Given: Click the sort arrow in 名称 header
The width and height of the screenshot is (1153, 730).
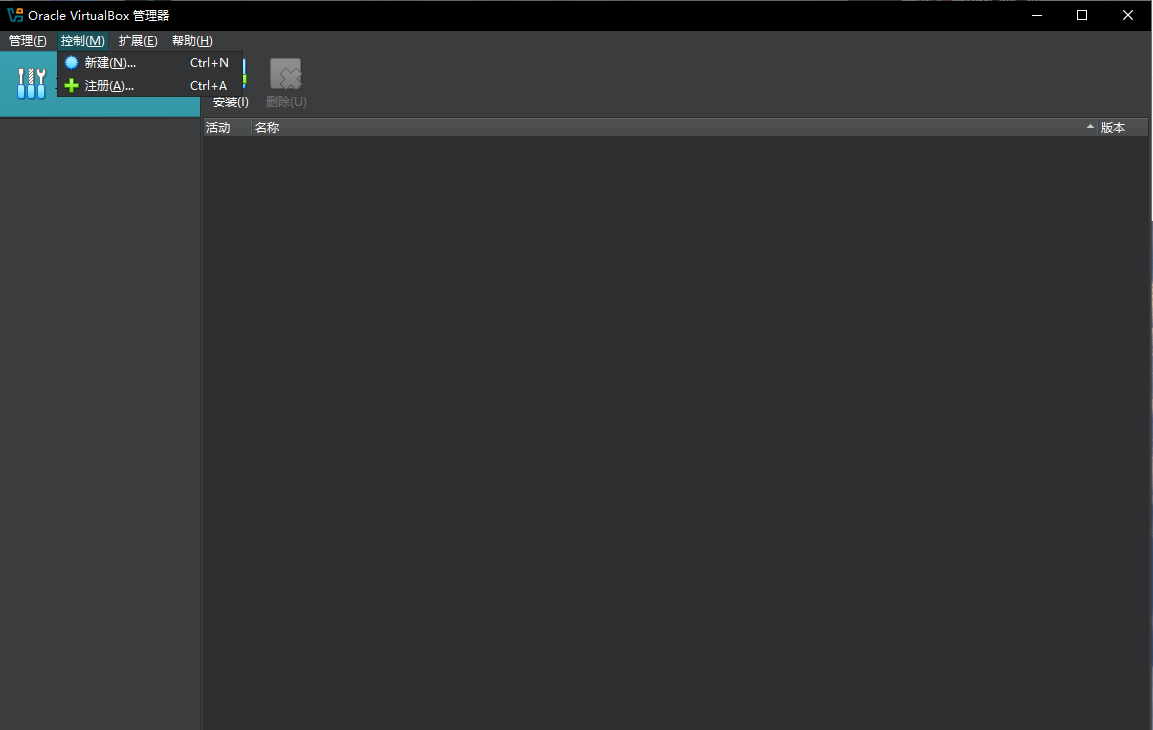Looking at the screenshot, I should [1090, 126].
